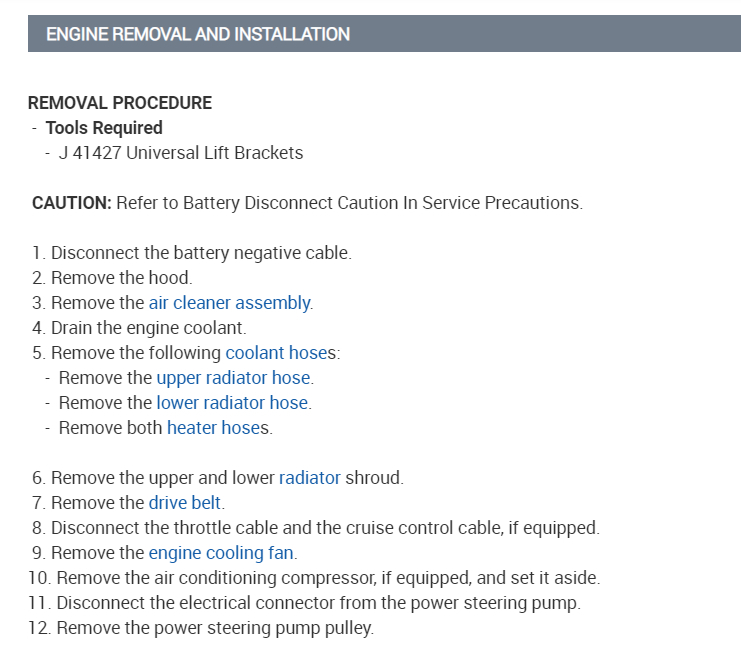Screen dimensions: 741x658
Task: Click the Engine Removal and Installation header bar
Action: (384, 34)
